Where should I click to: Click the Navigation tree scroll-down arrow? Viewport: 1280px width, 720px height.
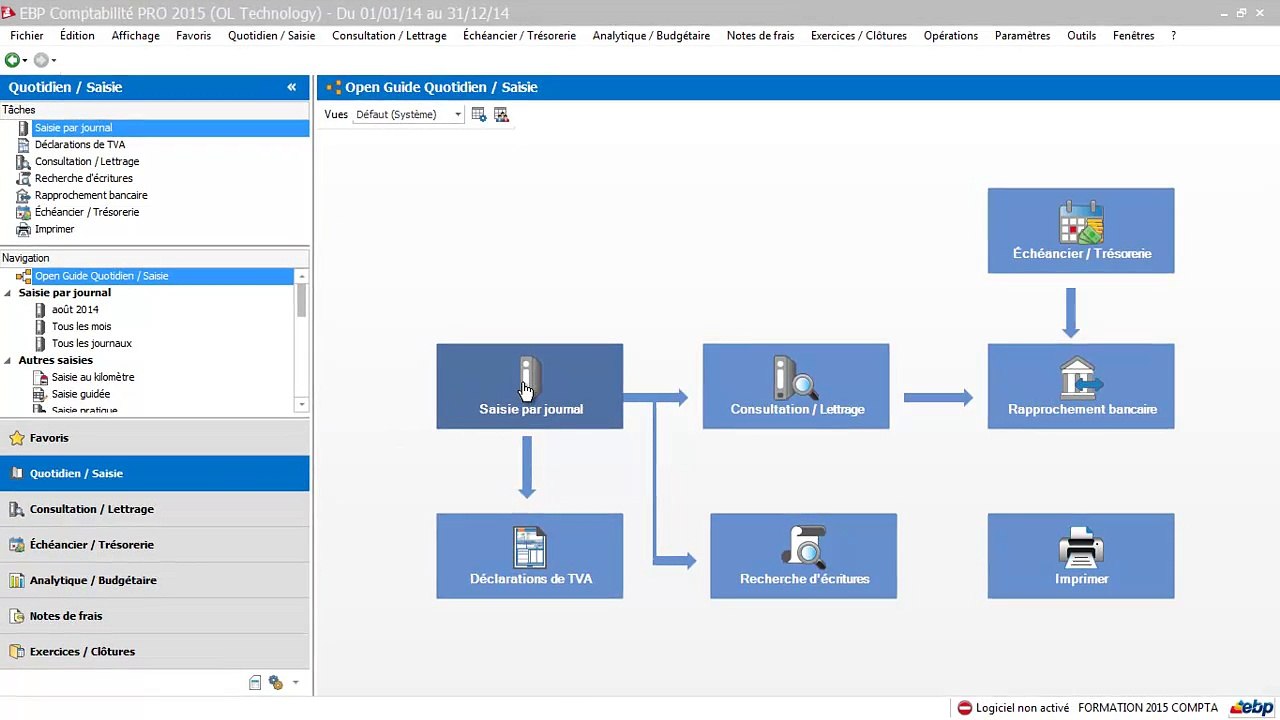302,405
